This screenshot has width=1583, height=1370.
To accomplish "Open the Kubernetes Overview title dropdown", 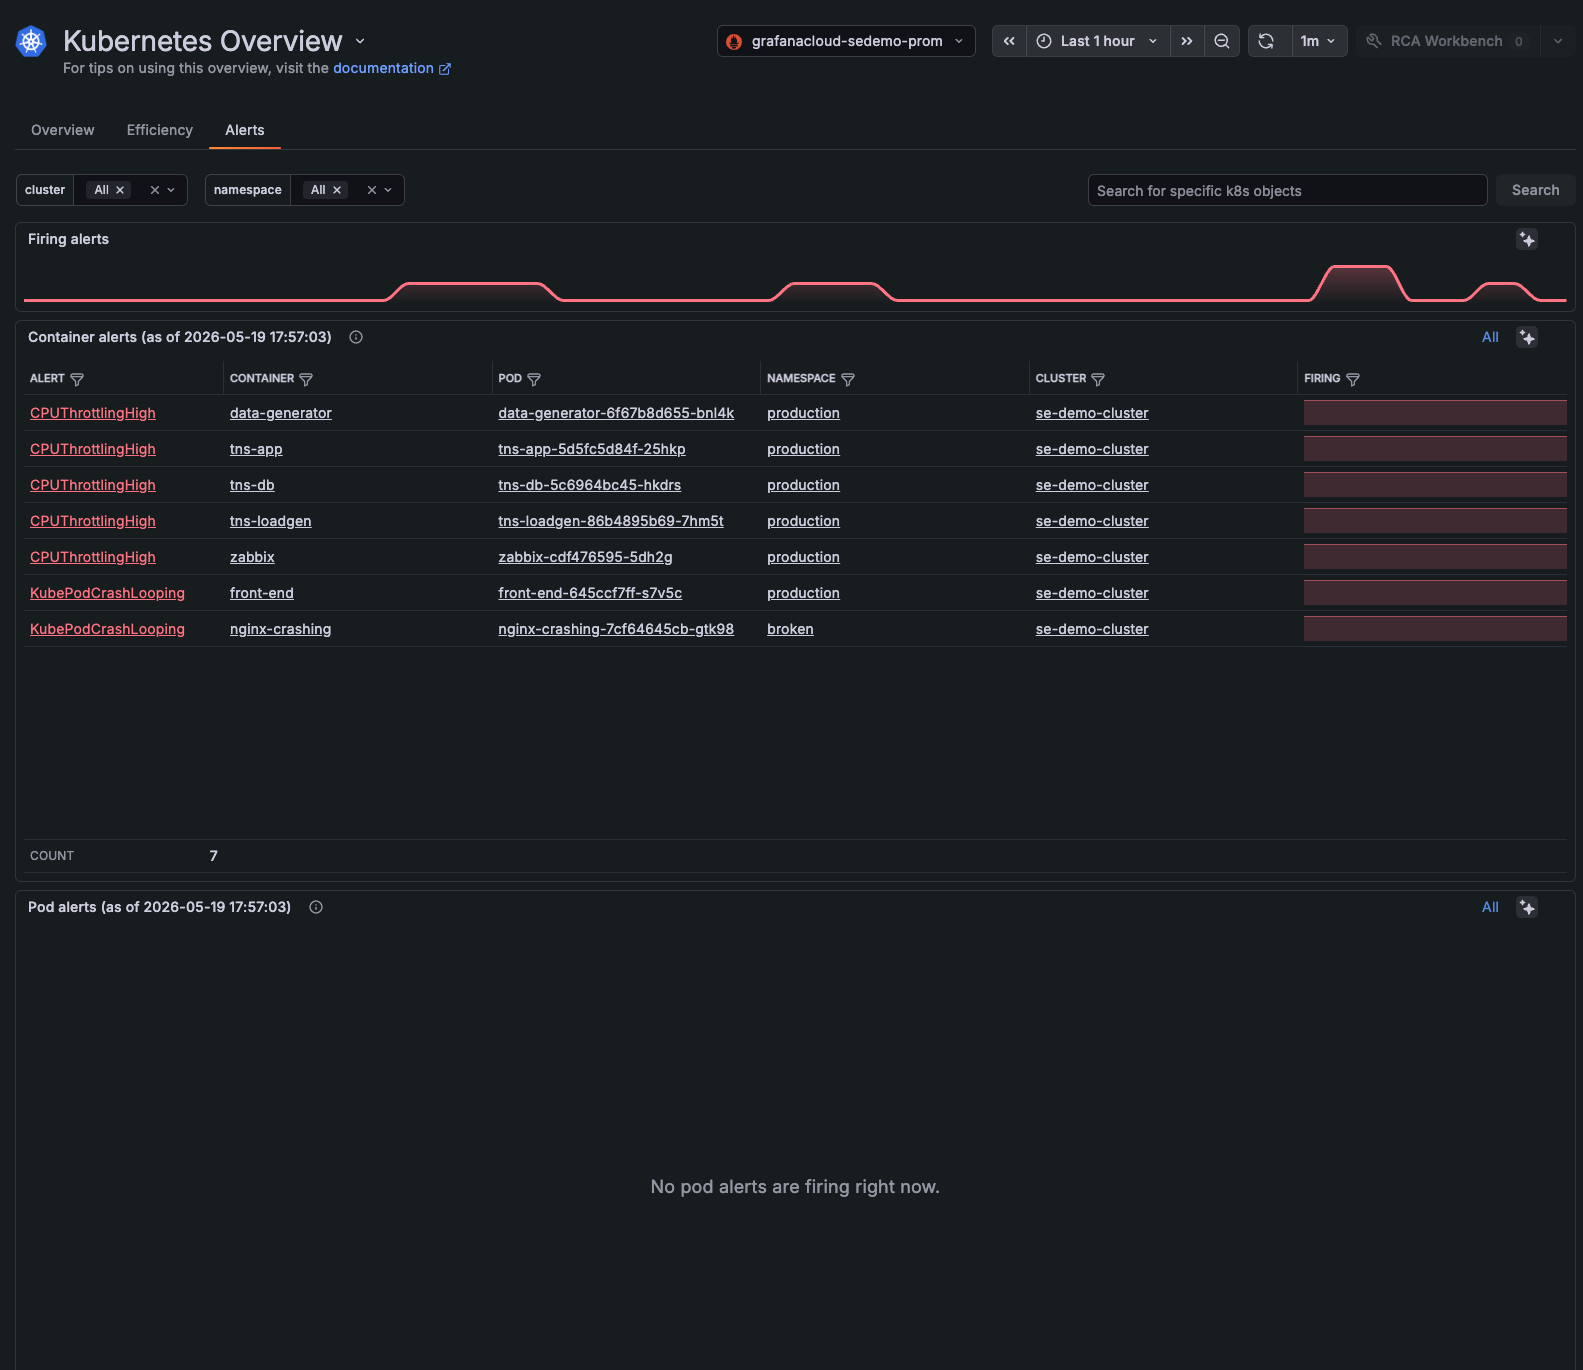I will click(360, 41).
